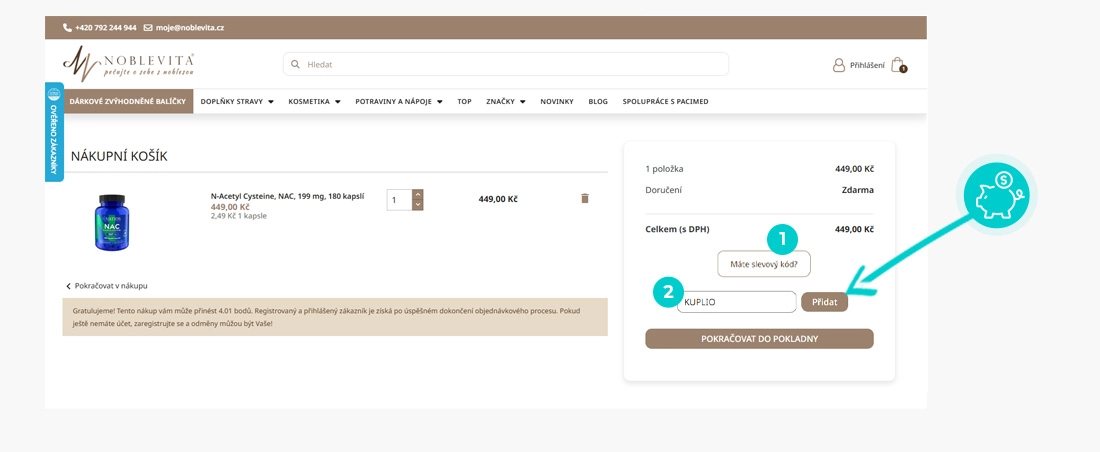This screenshot has height=452, width=1100.
Task: Expand the Značky dropdown menu
Action: tap(506, 101)
